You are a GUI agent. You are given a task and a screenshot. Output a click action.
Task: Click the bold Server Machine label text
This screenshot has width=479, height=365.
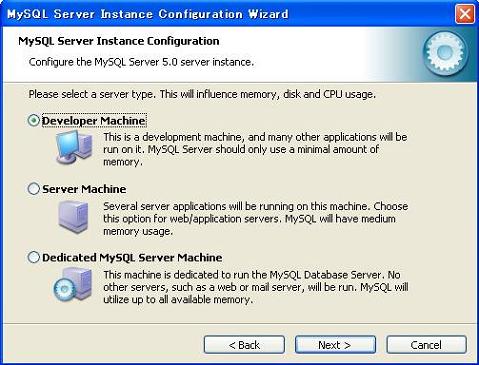click(84, 189)
